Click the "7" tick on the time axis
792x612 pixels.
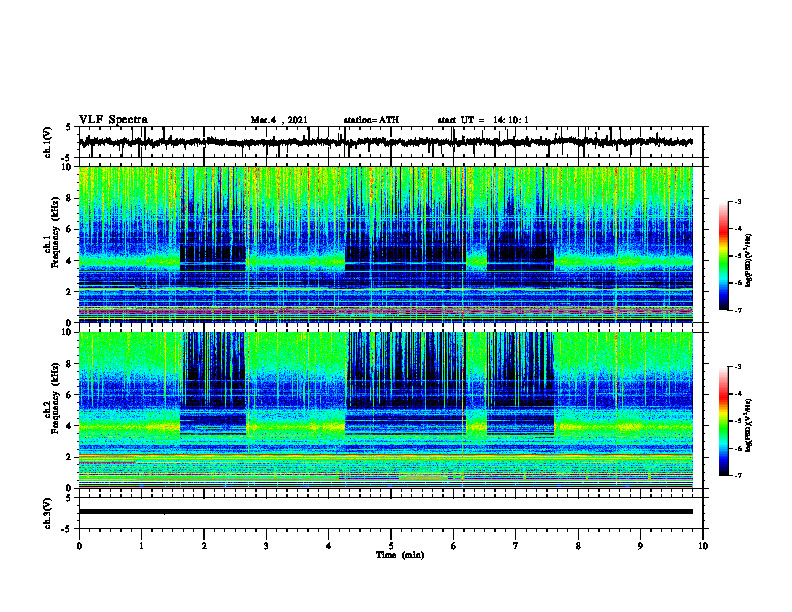point(516,546)
